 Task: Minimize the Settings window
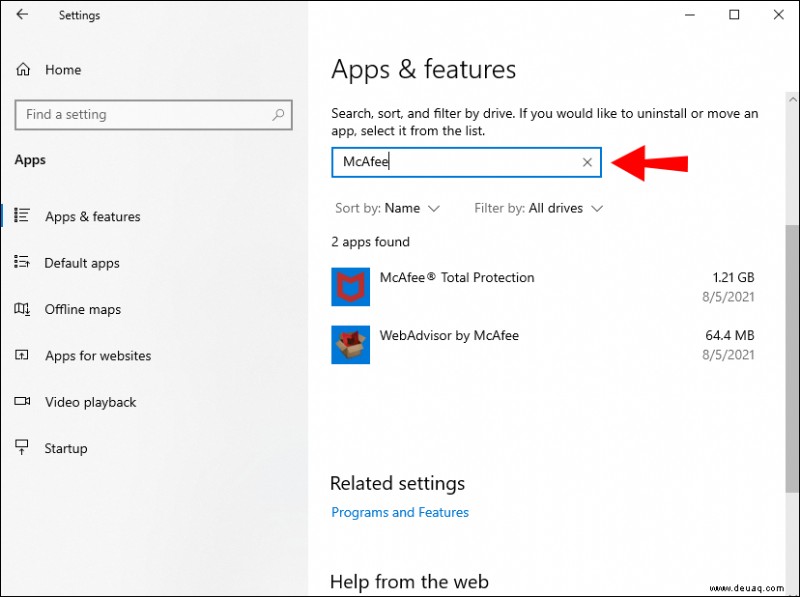690,15
